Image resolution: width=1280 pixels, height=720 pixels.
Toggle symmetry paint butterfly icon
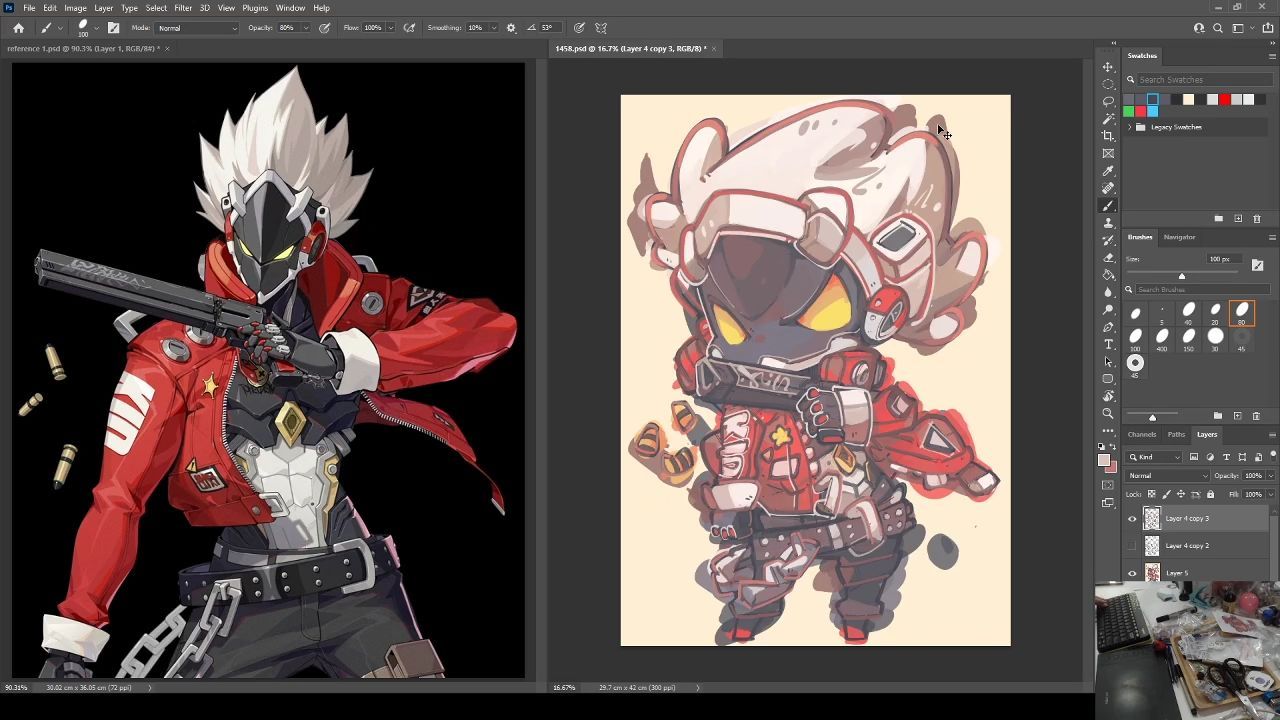point(601,28)
